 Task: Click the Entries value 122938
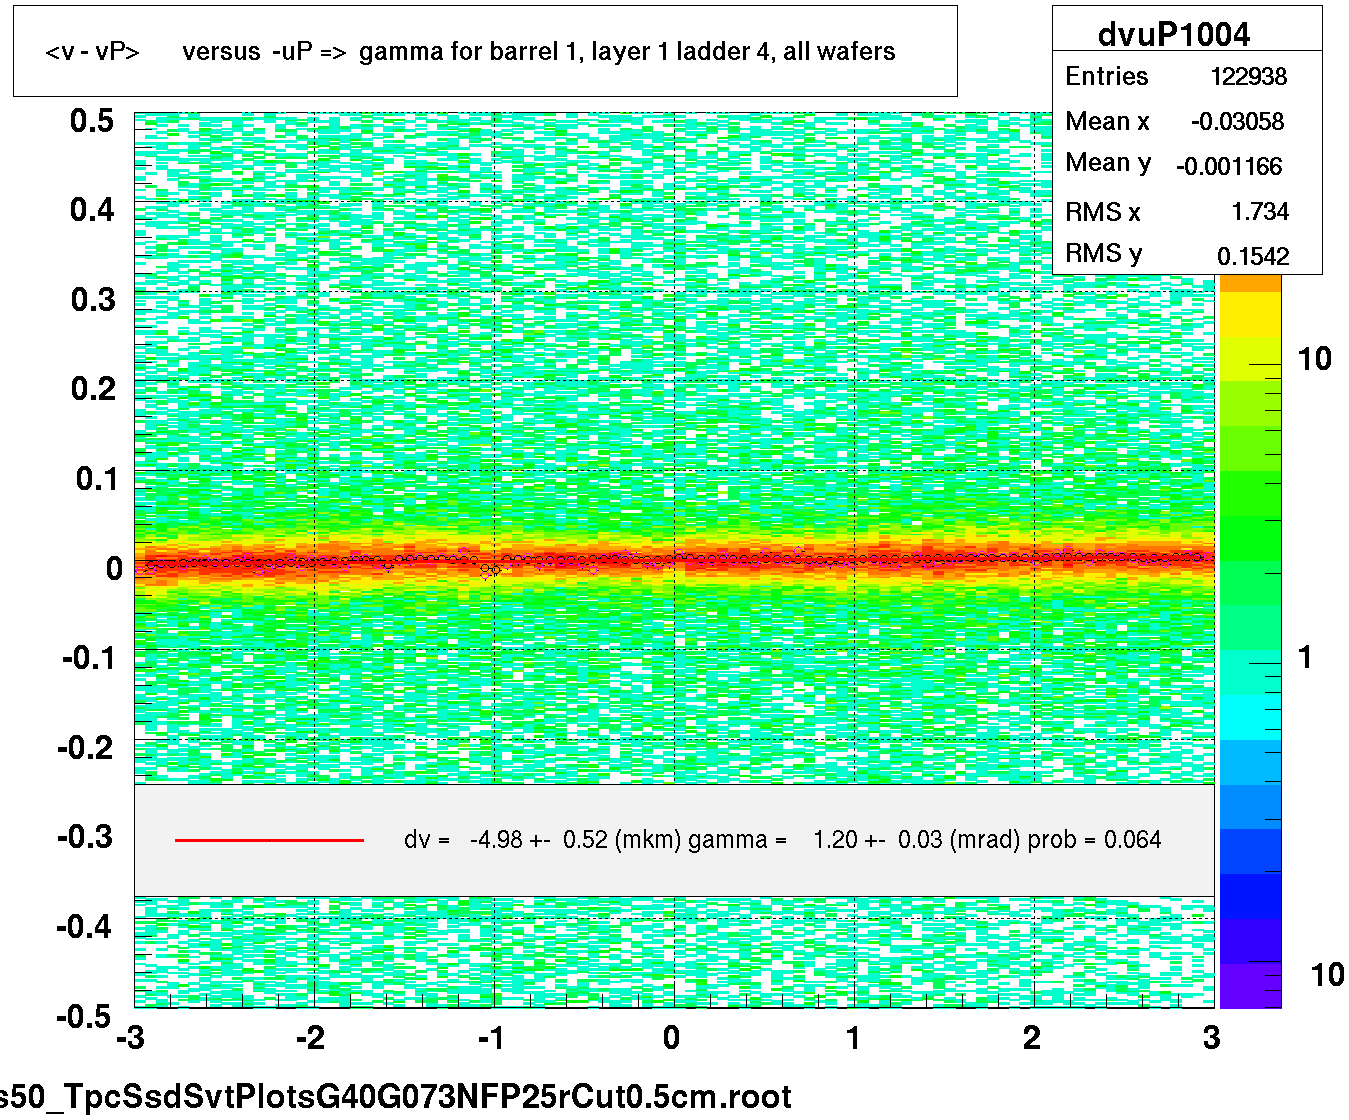[x=1248, y=77]
